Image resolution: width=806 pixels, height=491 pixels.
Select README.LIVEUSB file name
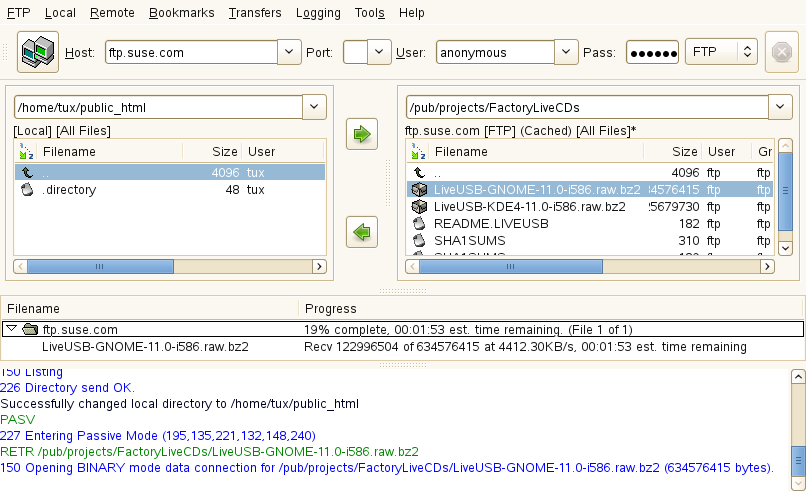491,224
